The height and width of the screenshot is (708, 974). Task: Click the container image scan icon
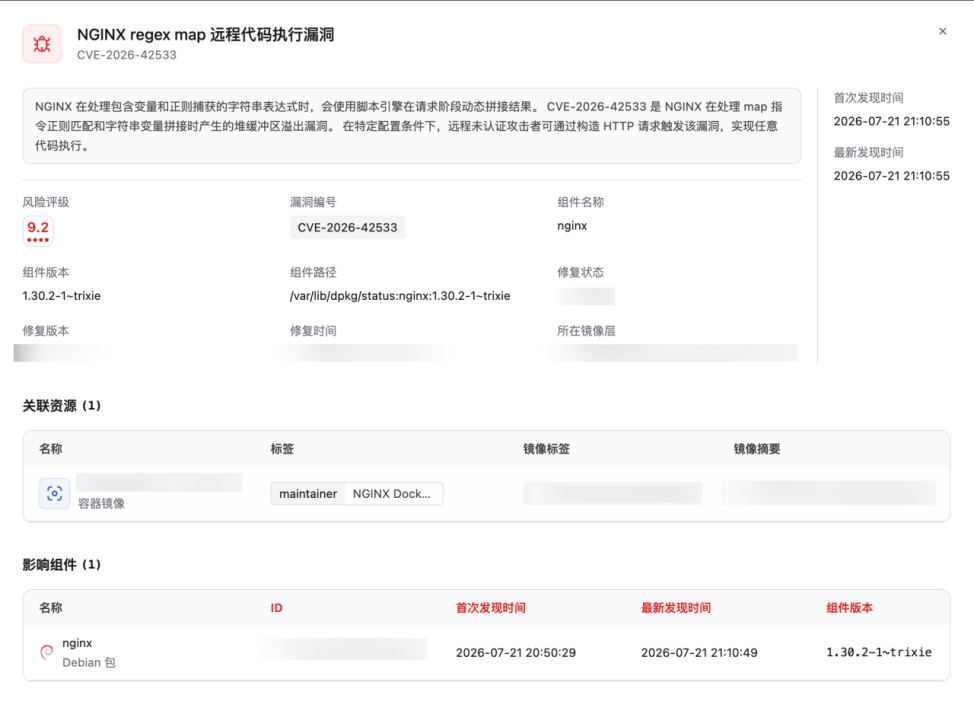55,494
